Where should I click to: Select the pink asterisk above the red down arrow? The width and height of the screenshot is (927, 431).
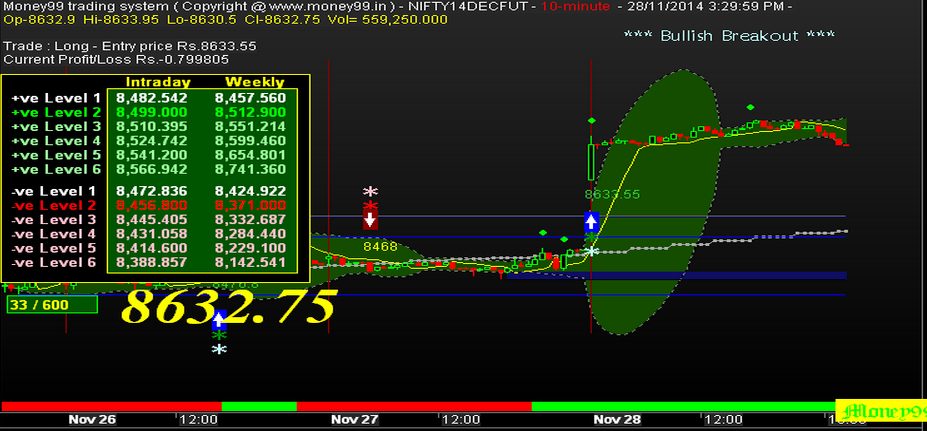pos(370,192)
